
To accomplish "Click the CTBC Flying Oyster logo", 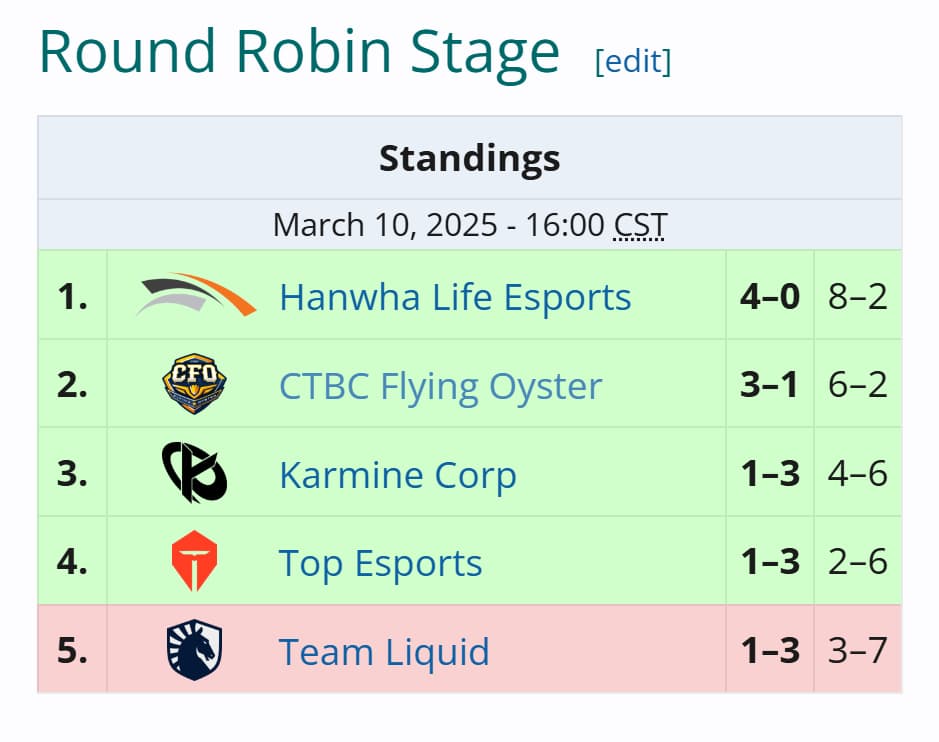I will coord(194,385).
